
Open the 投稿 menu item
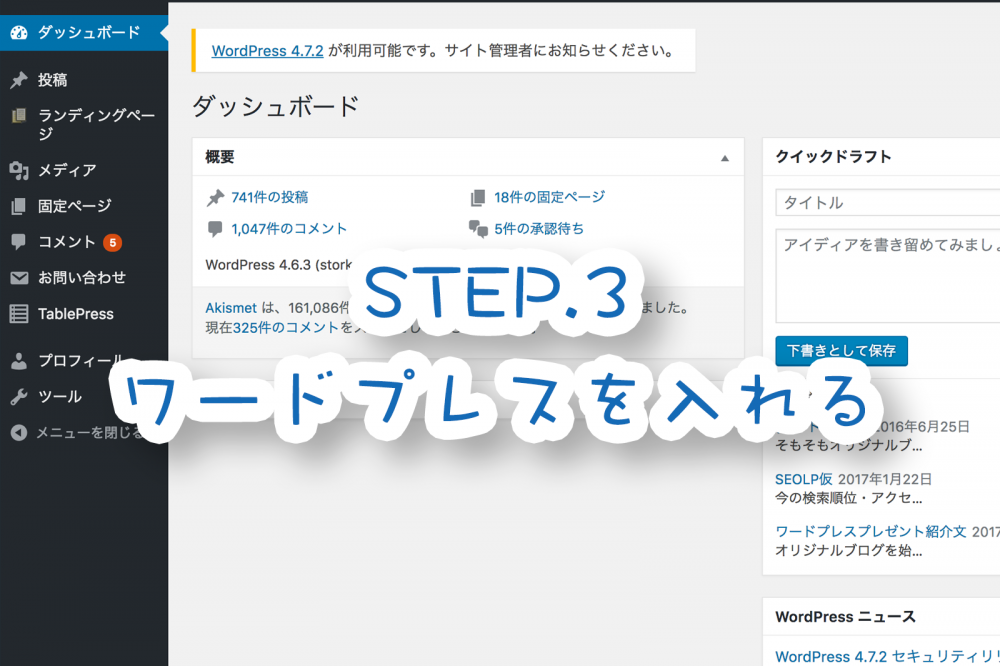click(52, 80)
